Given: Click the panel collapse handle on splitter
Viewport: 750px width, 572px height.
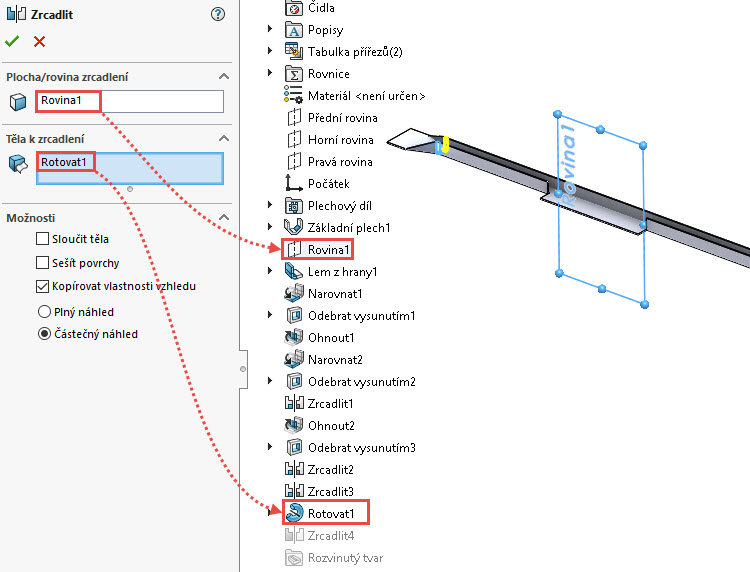Looking at the screenshot, I should 243,369.
